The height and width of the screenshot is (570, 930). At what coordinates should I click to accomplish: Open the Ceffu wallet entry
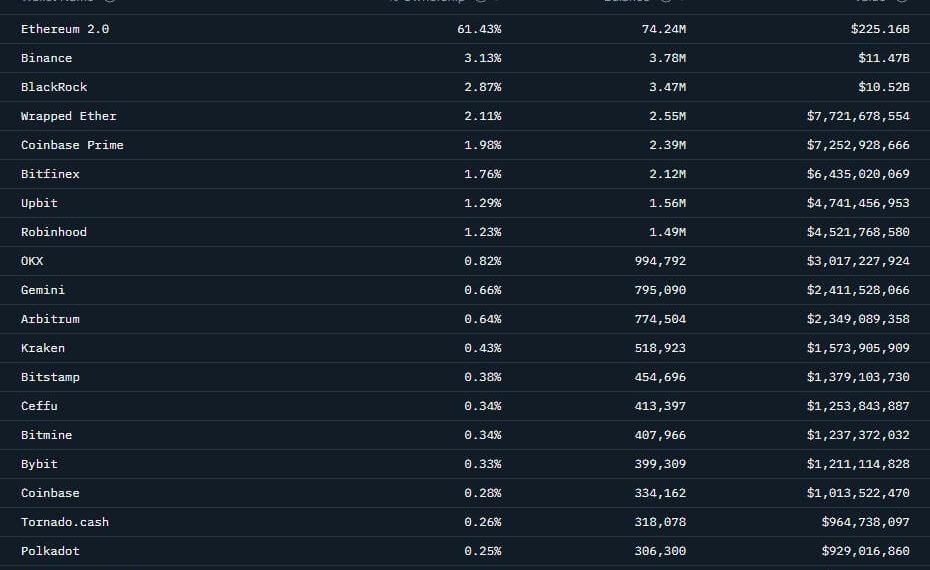click(39, 406)
